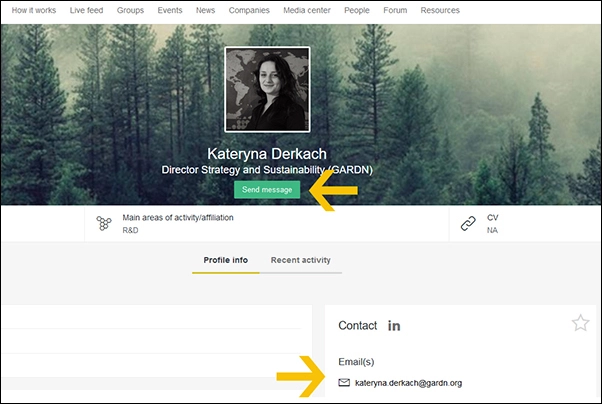Viewport: 602px width, 404px height.
Task: Click the main areas of activity icon
Action: 104,224
